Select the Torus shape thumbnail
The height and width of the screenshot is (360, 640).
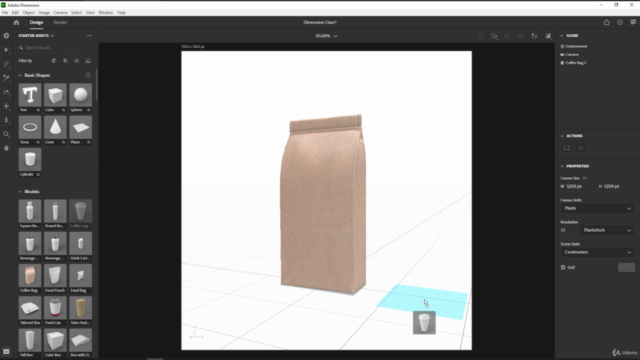pos(30,127)
